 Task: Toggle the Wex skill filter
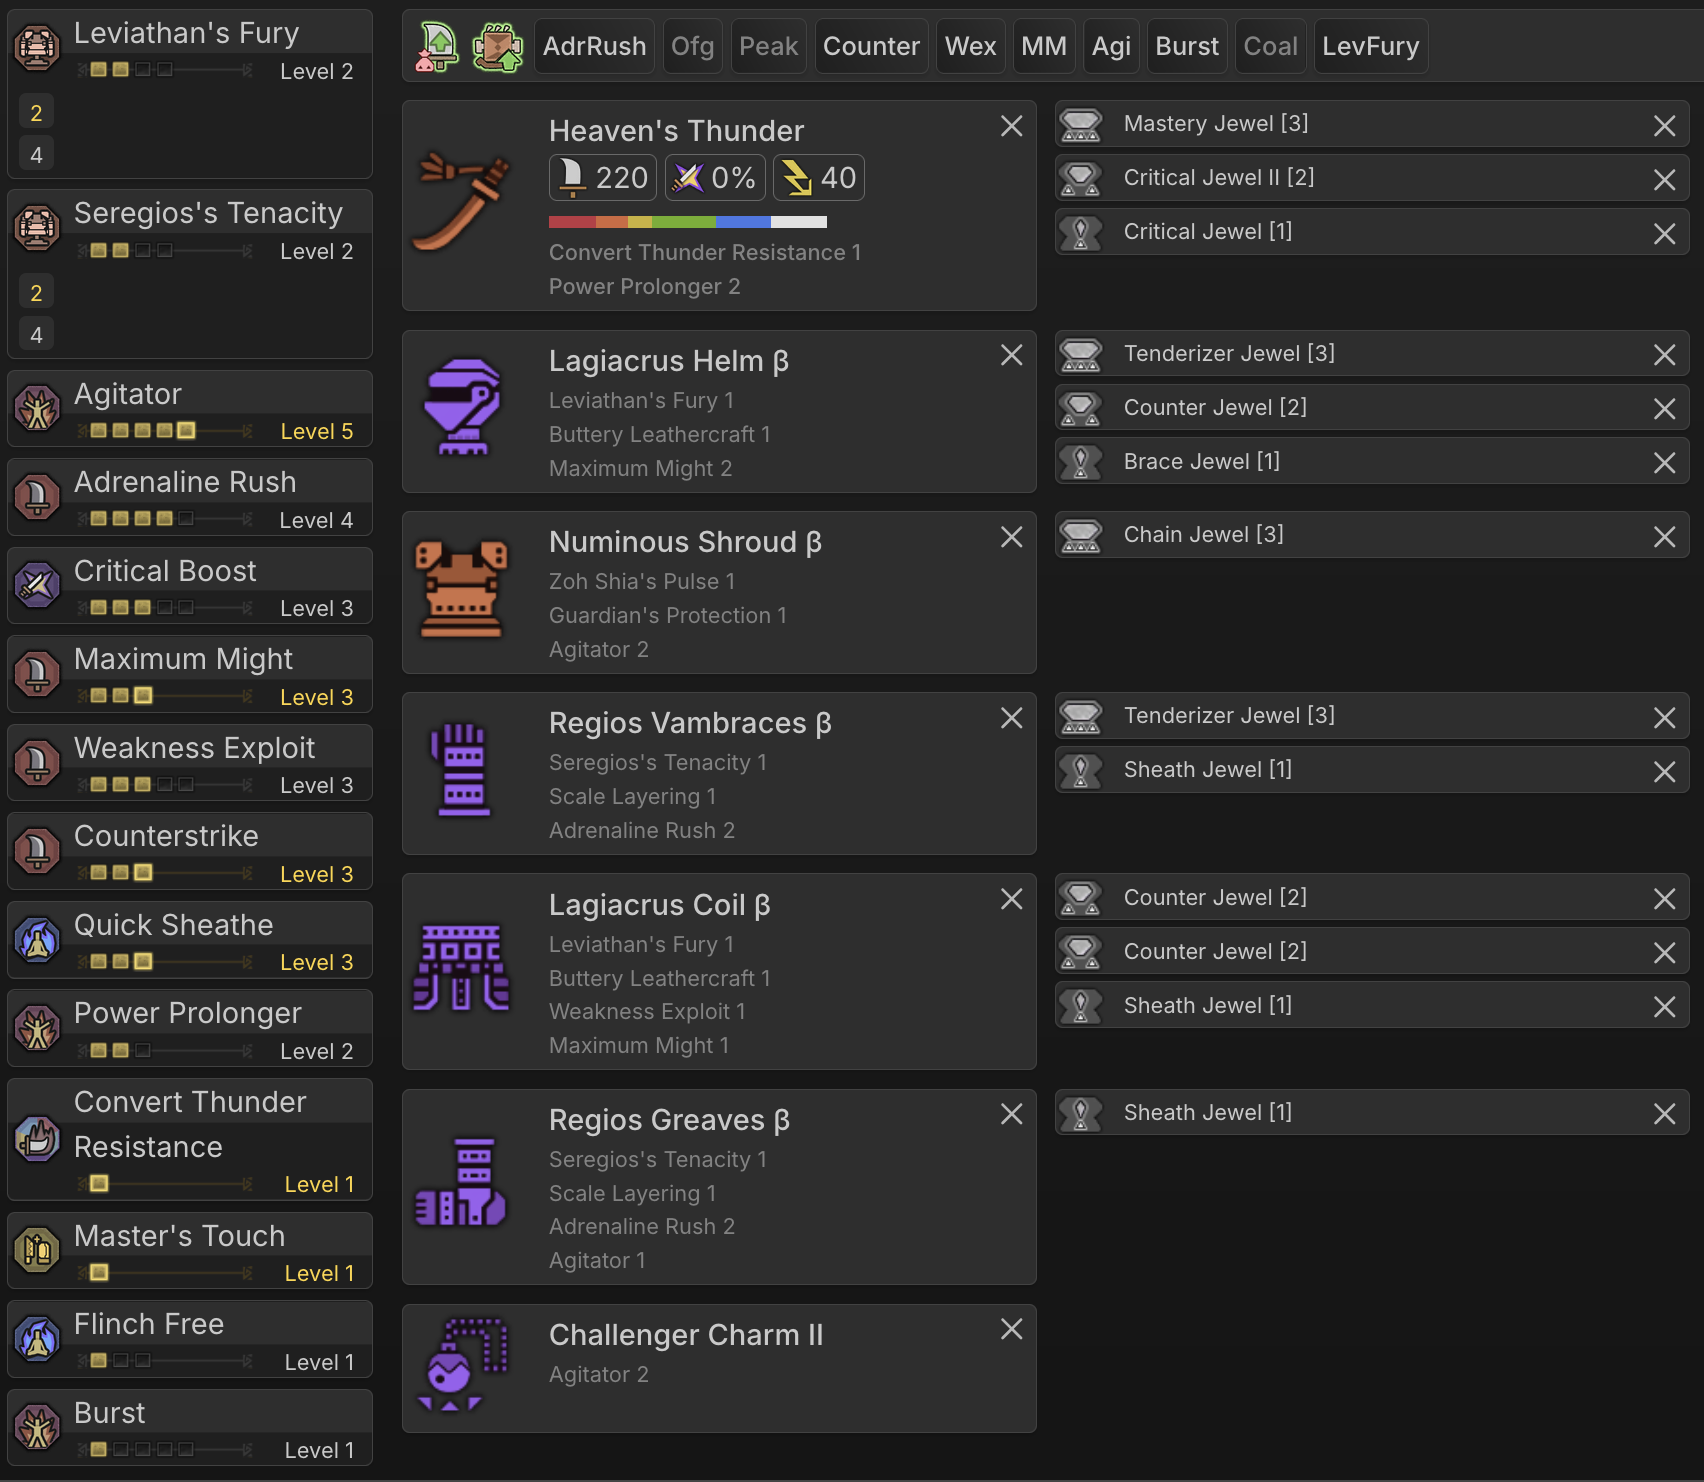[970, 46]
